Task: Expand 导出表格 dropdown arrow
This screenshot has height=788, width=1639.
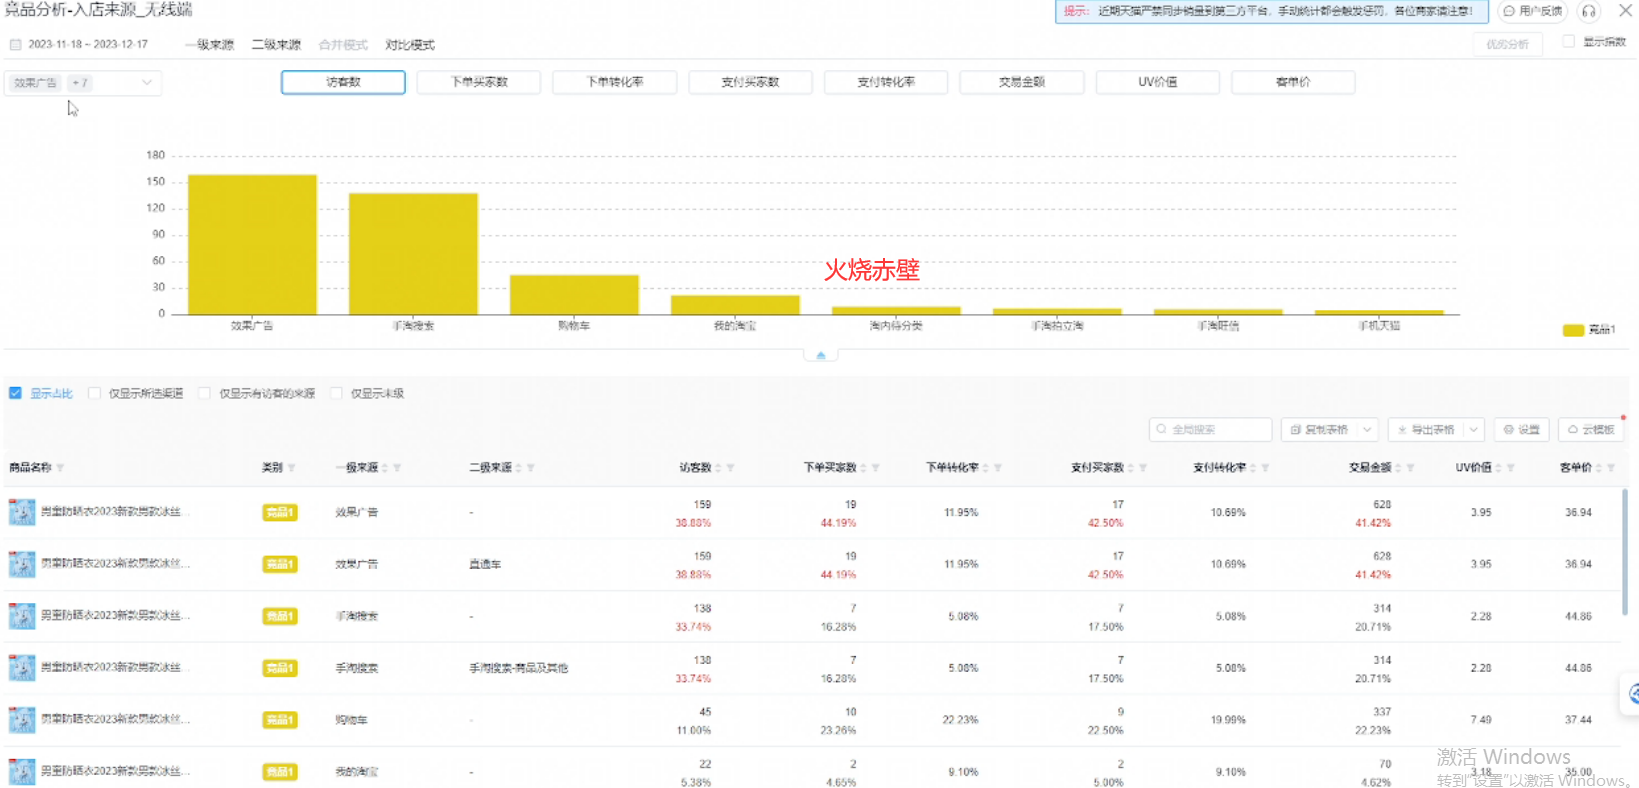Action: (x=1473, y=429)
